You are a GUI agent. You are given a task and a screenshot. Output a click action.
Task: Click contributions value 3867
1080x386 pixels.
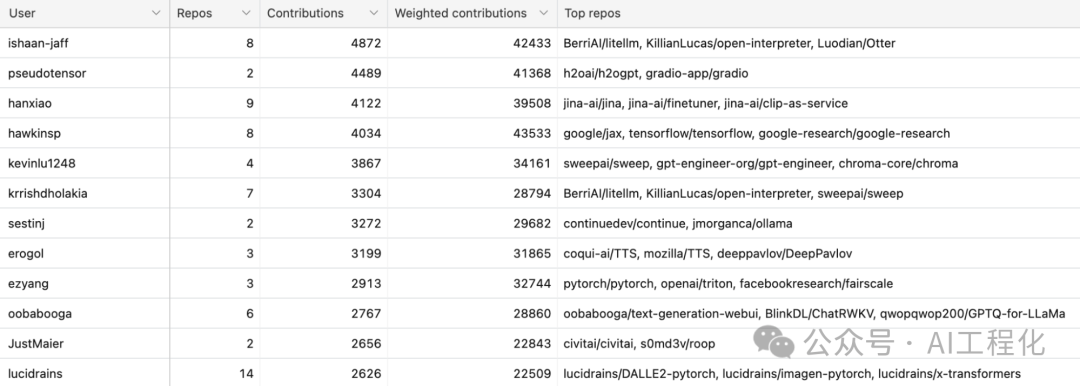click(x=366, y=163)
